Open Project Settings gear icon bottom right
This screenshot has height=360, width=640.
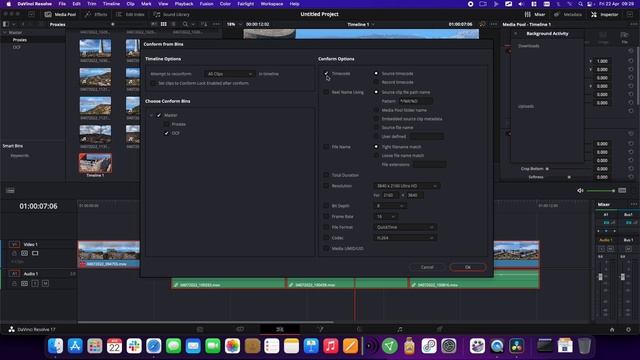click(x=628, y=329)
